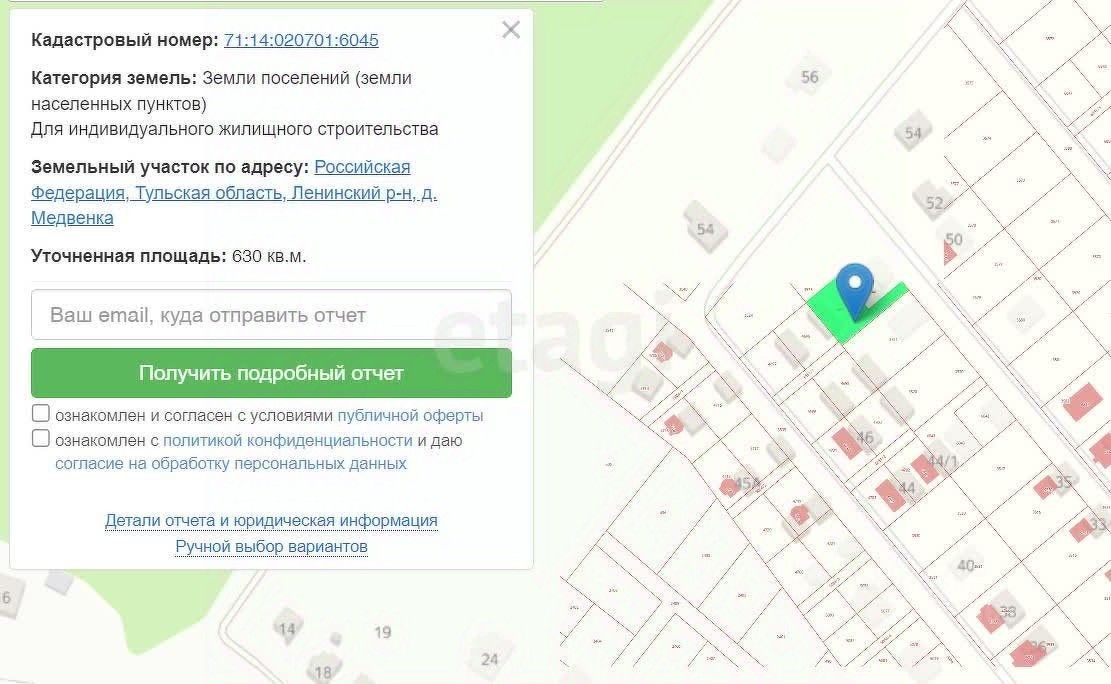Click the red building near number 46
This screenshot has width=1111, height=684.
(x=845, y=443)
